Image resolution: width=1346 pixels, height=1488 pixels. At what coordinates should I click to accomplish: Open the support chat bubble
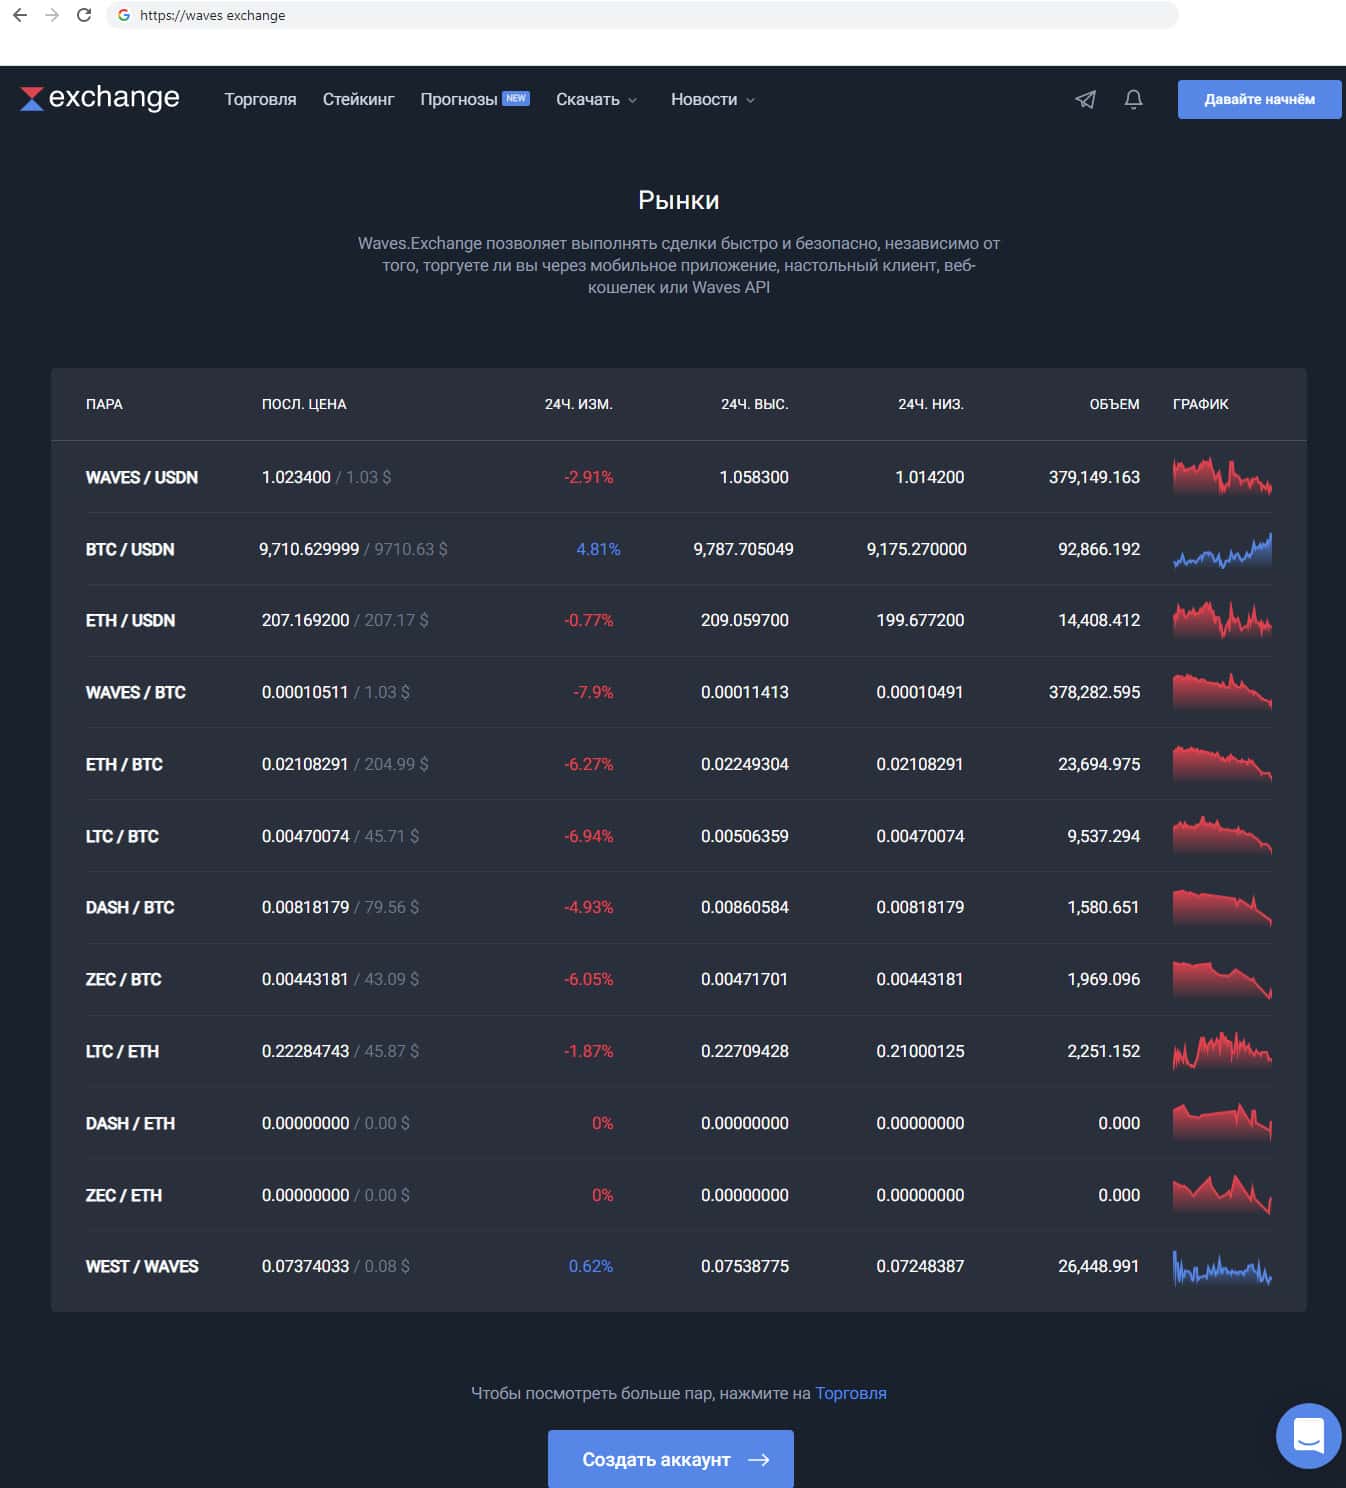[1308, 1436]
